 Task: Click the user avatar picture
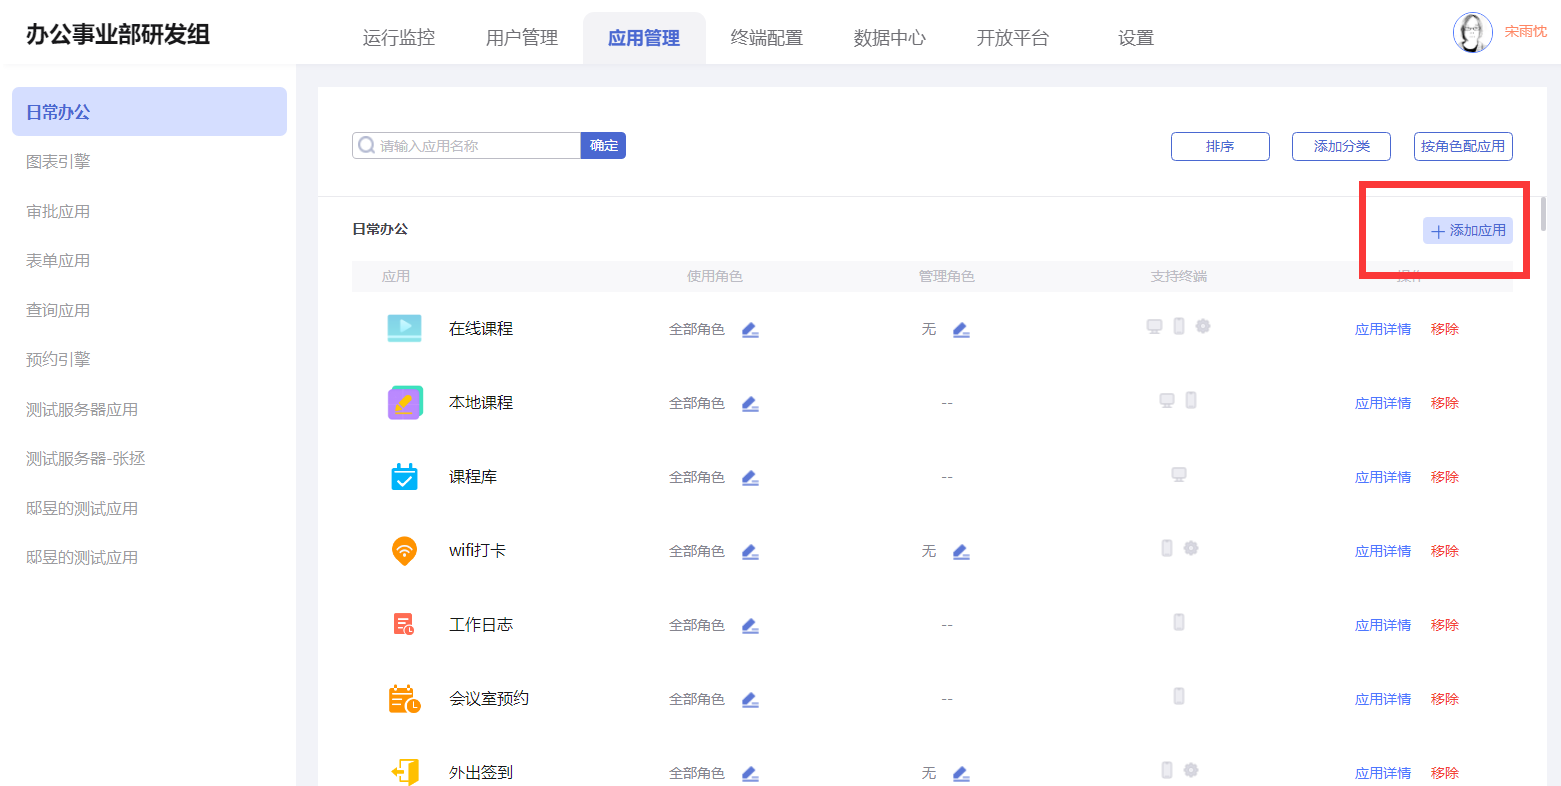coord(1472,33)
